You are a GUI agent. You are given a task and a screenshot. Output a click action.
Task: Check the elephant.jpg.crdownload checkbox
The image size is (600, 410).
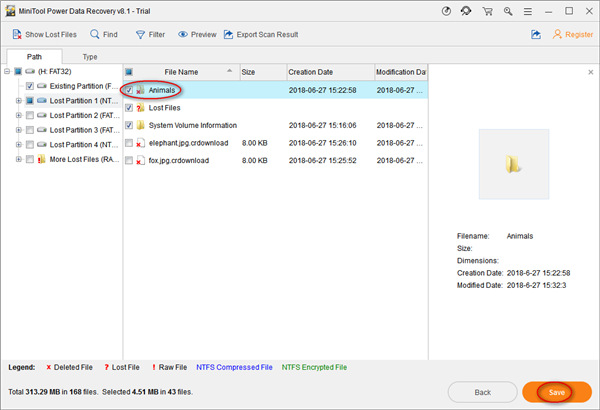[x=130, y=143]
